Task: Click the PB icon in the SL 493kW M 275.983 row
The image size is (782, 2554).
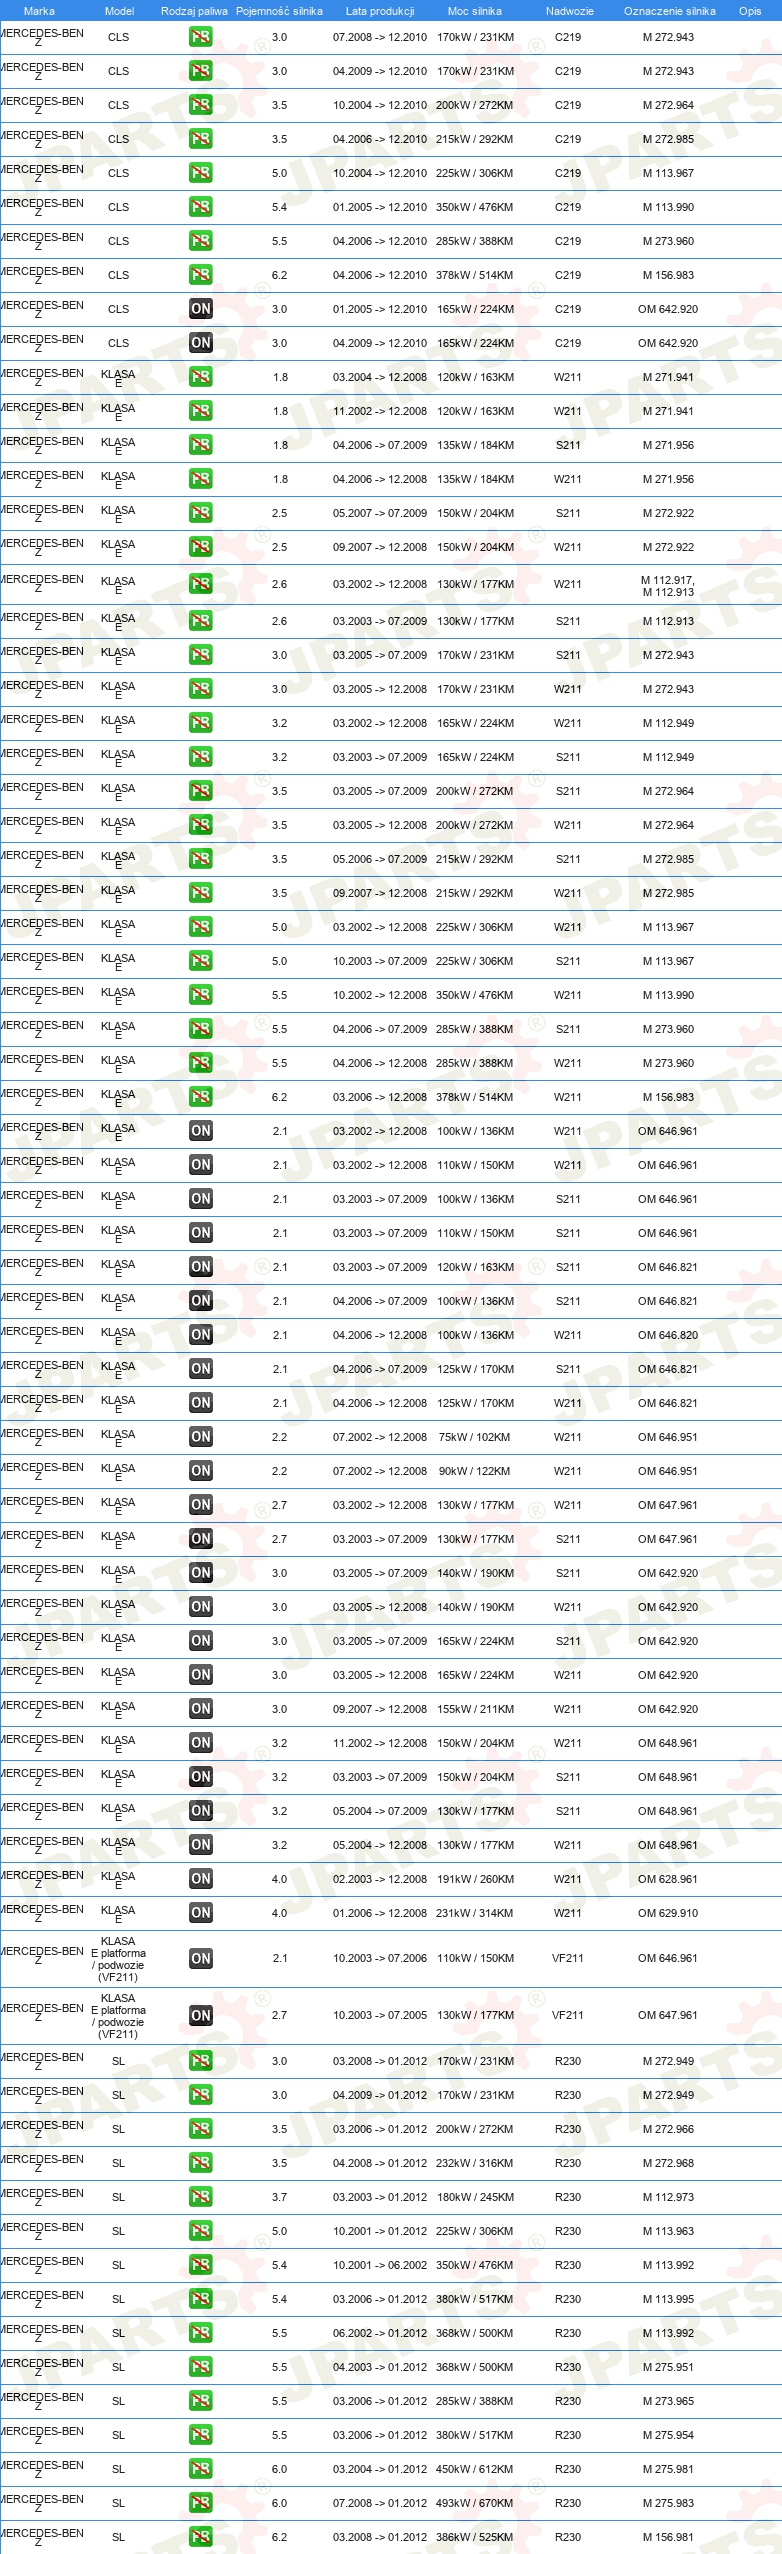Action: coord(200,2503)
